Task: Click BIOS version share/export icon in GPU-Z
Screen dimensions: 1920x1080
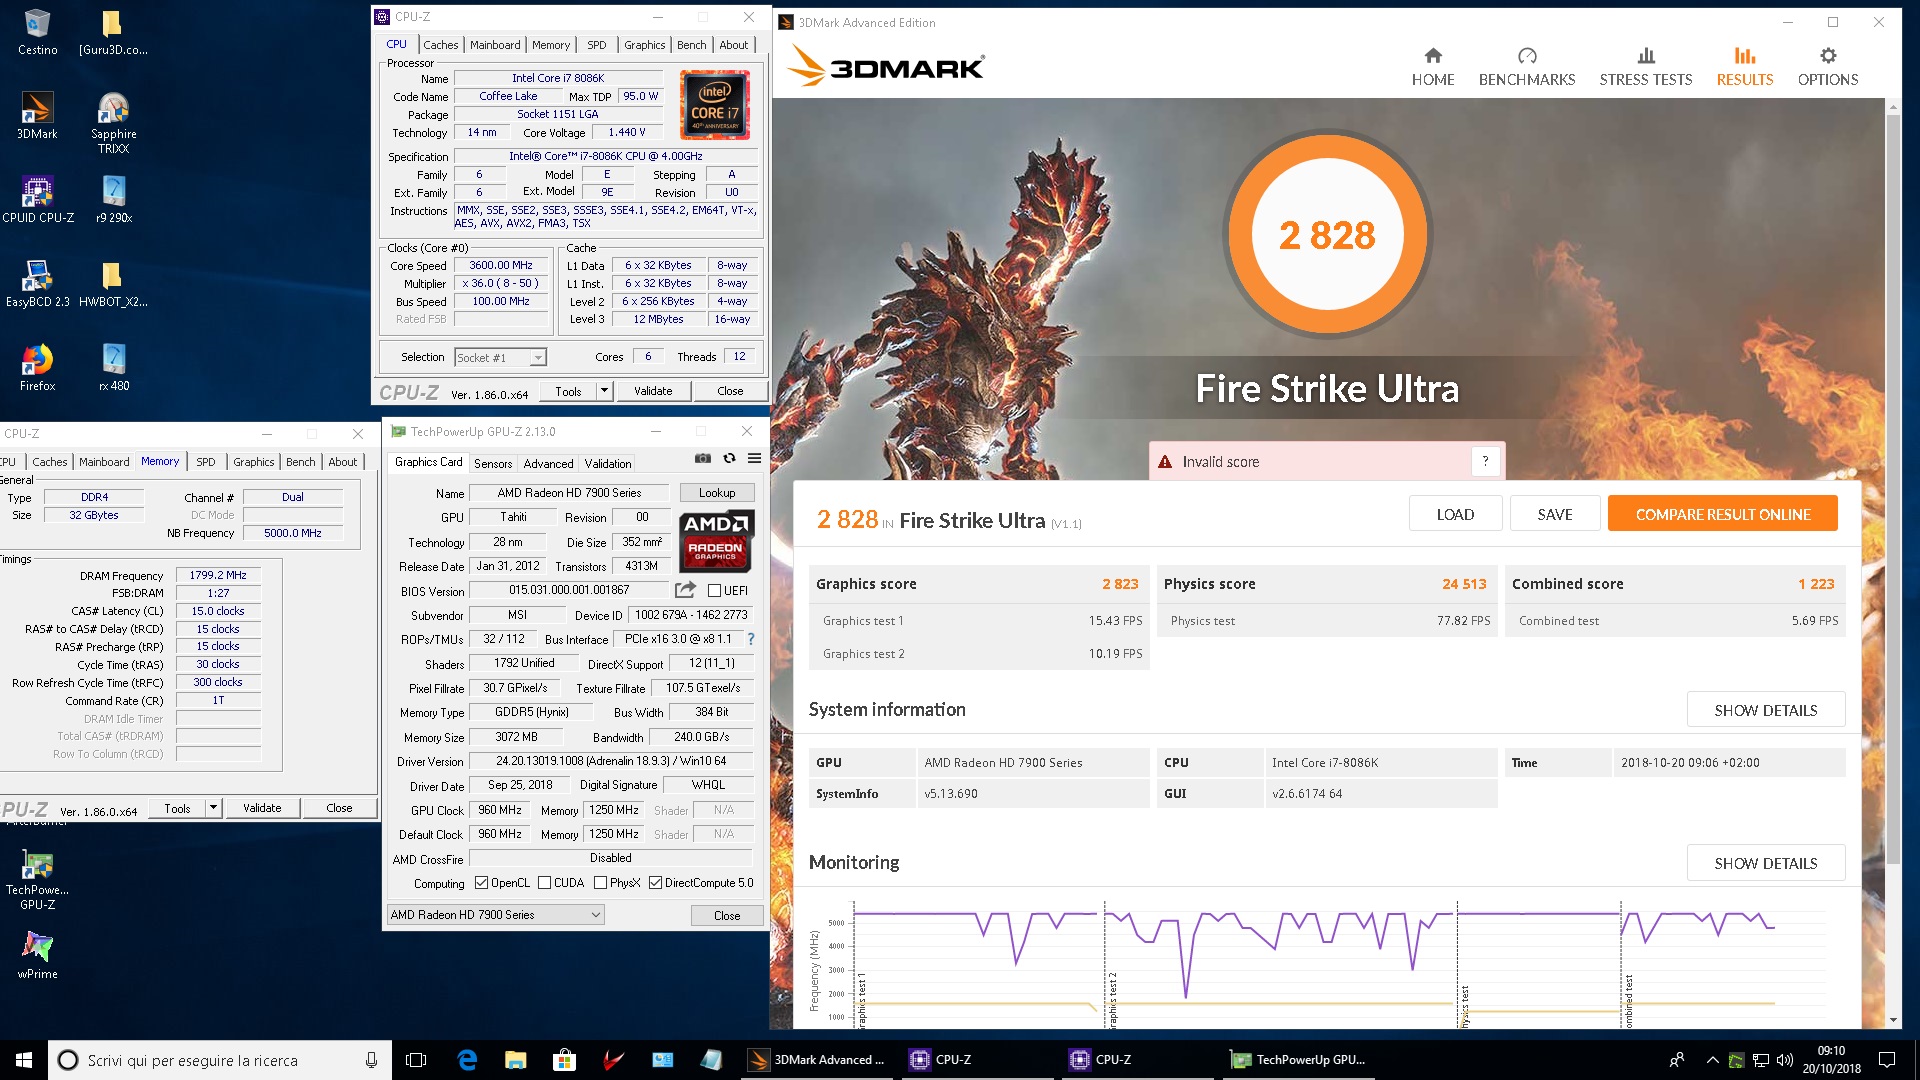Action: [685, 590]
